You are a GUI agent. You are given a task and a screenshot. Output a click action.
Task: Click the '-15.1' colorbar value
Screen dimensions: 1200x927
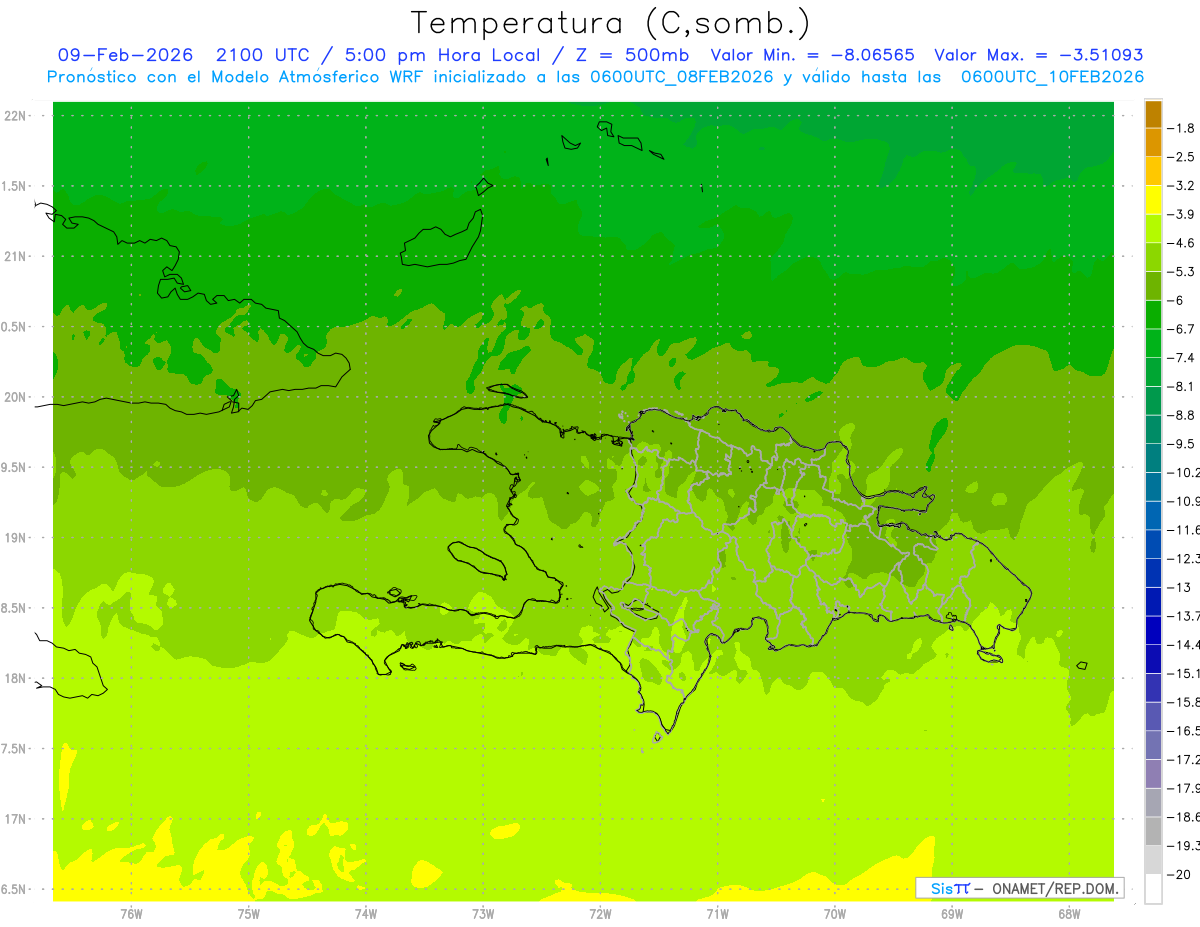click(x=1184, y=673)
